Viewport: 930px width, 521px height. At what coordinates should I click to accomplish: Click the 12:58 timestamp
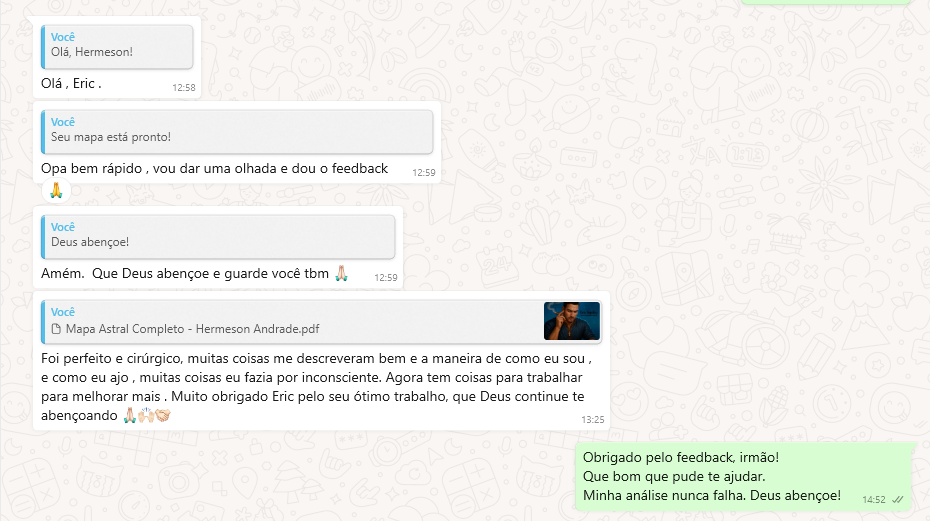click(x=184, y=88)
